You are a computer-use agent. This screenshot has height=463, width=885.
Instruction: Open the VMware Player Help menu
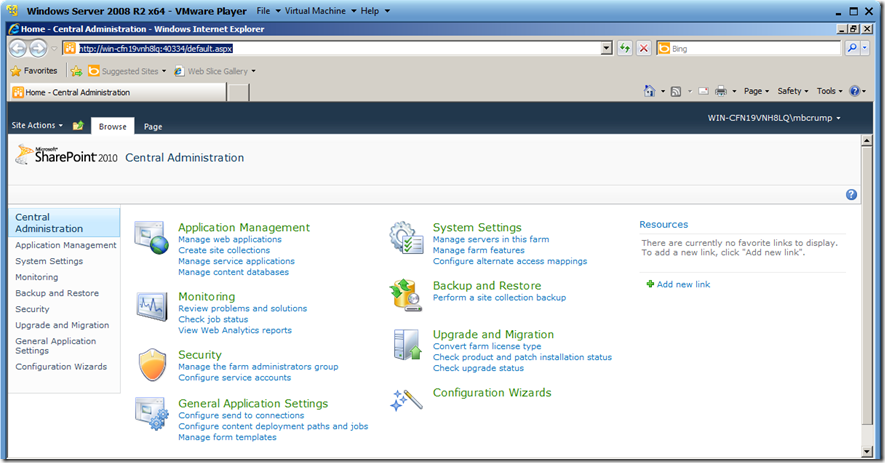375,11
